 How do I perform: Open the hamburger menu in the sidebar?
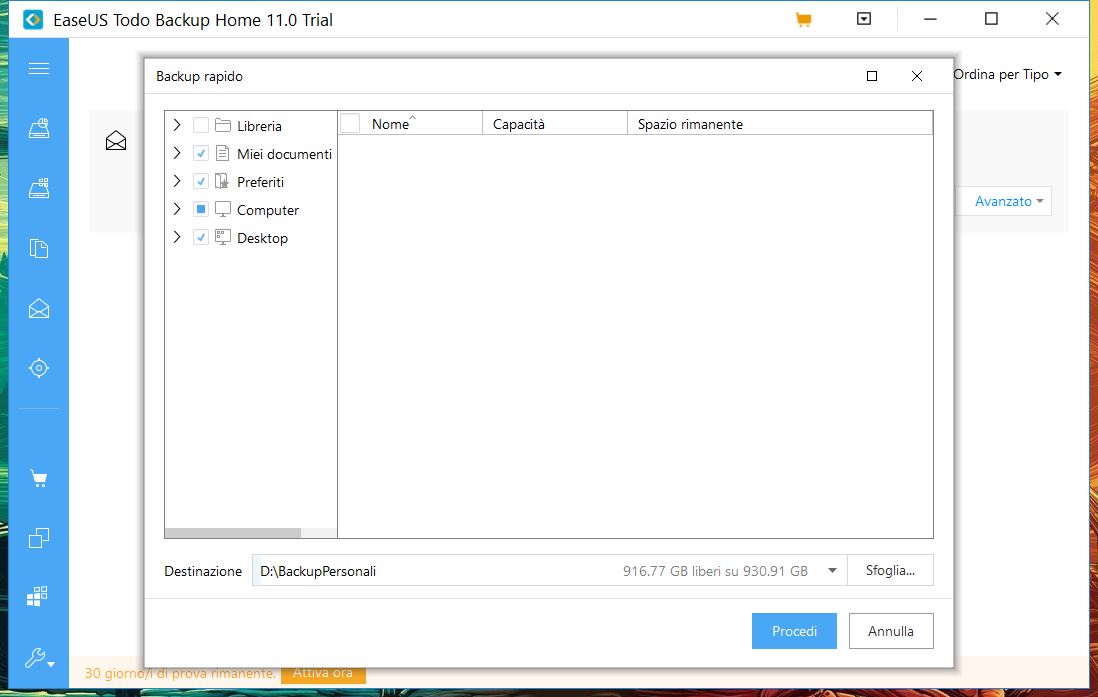39,68
